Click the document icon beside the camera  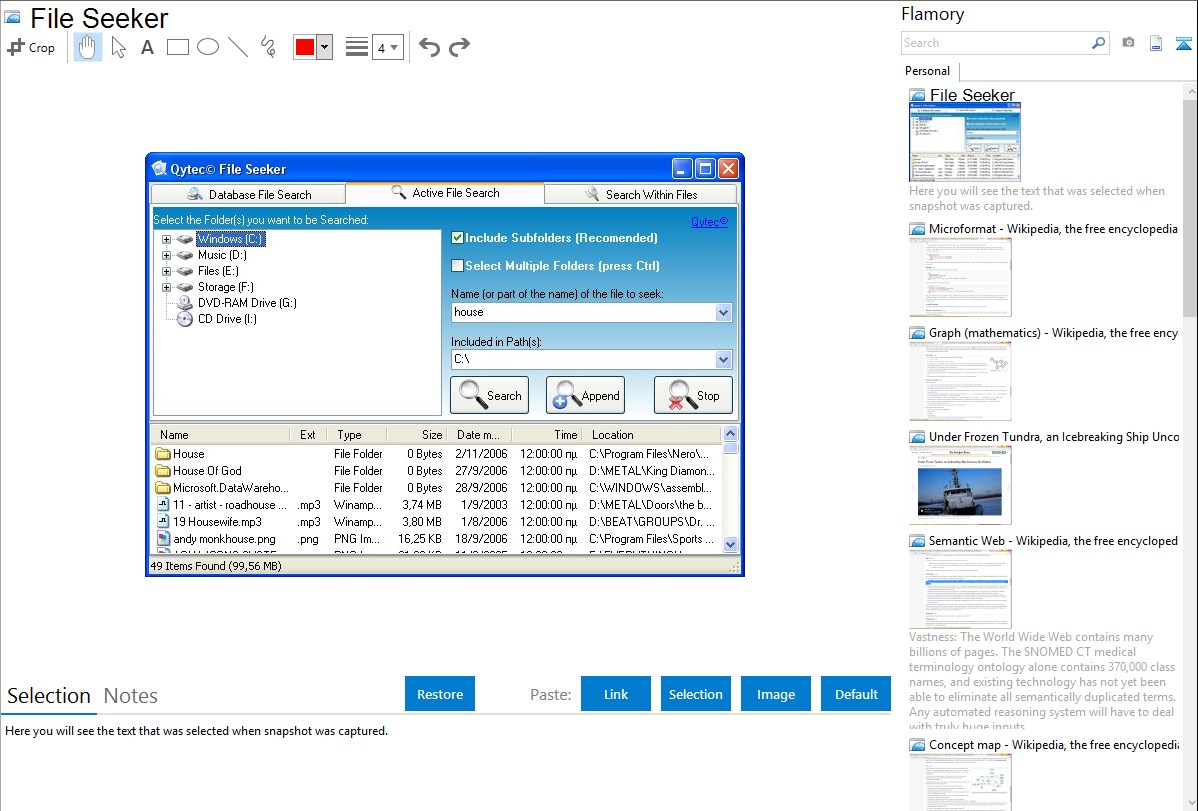1156,43
